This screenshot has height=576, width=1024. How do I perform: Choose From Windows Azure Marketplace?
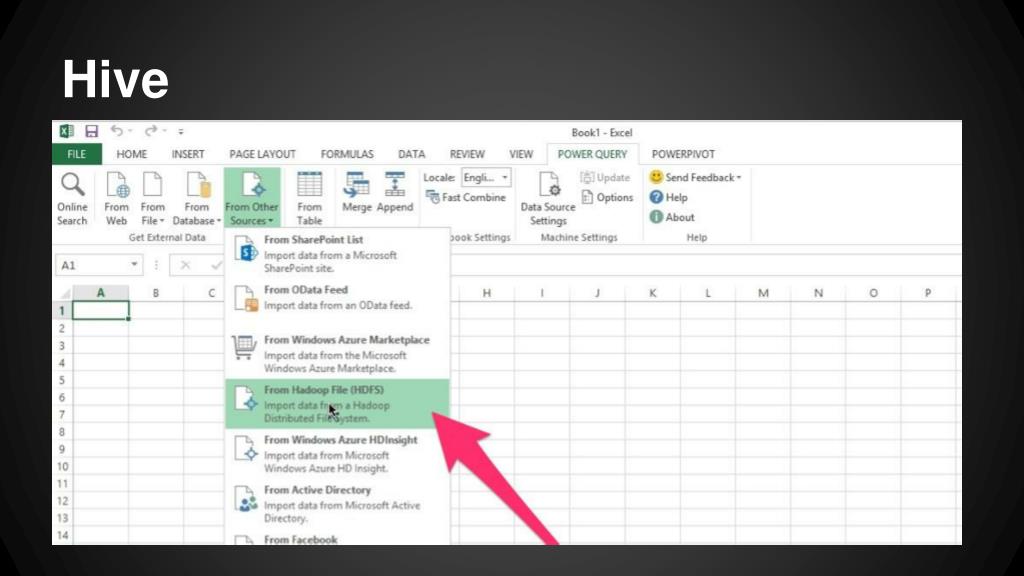[338, 353]
